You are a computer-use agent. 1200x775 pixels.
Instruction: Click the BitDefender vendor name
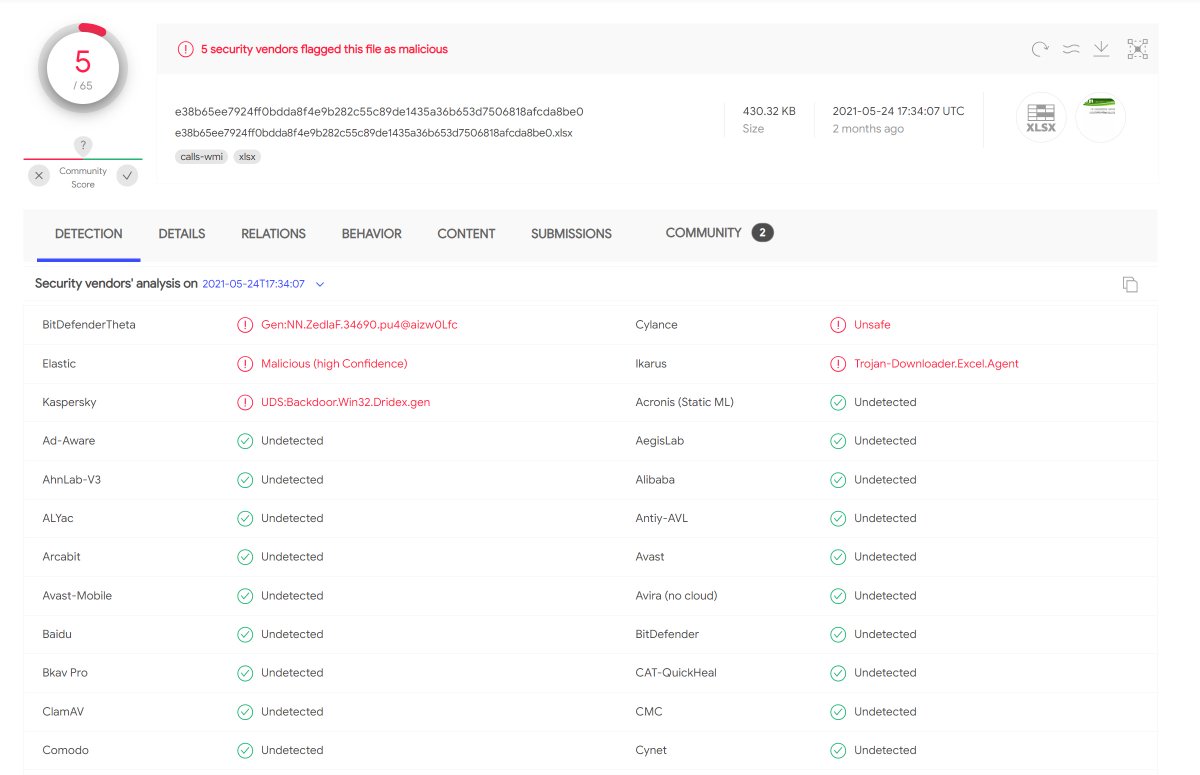click(667, 634)
